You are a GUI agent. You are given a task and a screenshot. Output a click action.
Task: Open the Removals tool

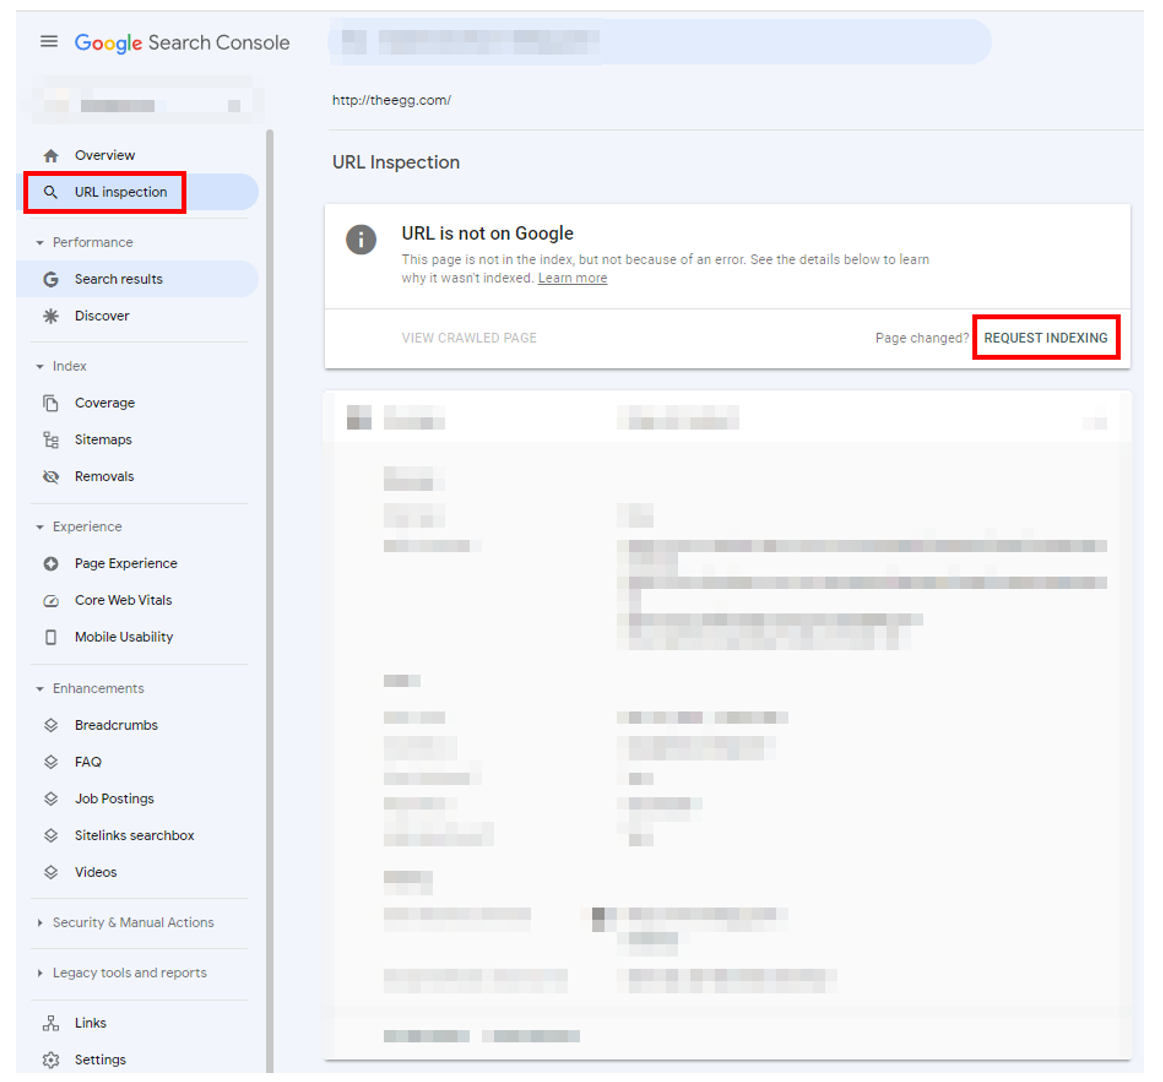tap(137, 477)
